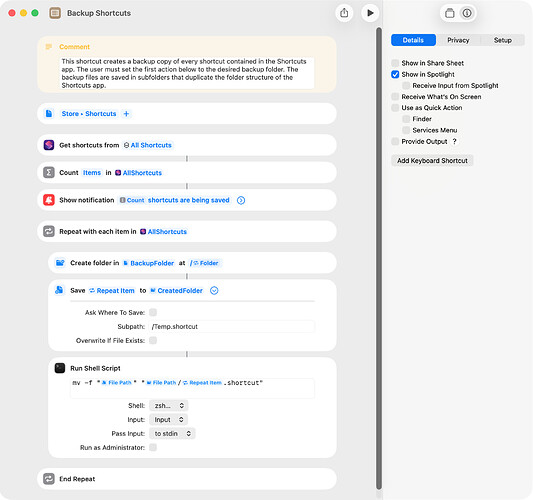Check Overwrite If File Exists
Screen dimensions: 533x500
153,340
